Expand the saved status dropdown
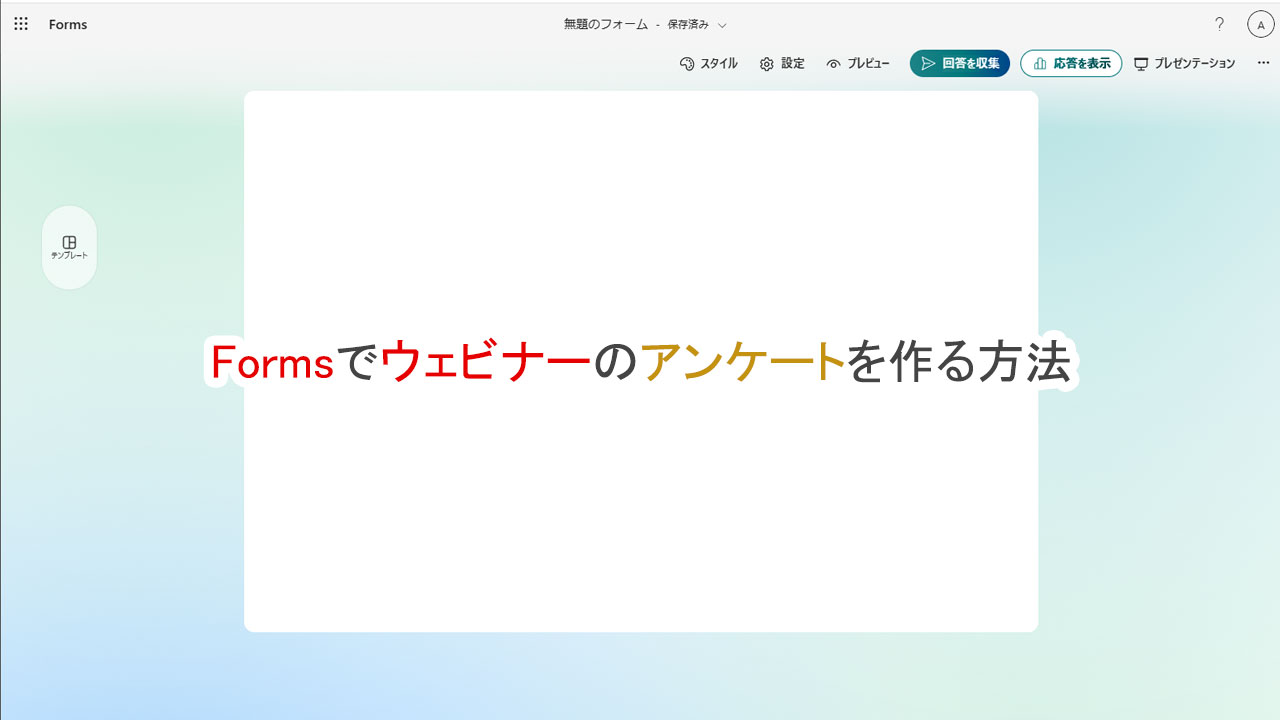This screenshot has width=1280, height=720. tap(722, 24)
